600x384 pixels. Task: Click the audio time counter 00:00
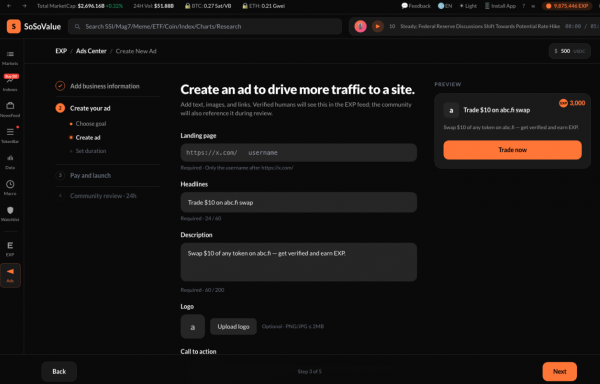point(573,26)
